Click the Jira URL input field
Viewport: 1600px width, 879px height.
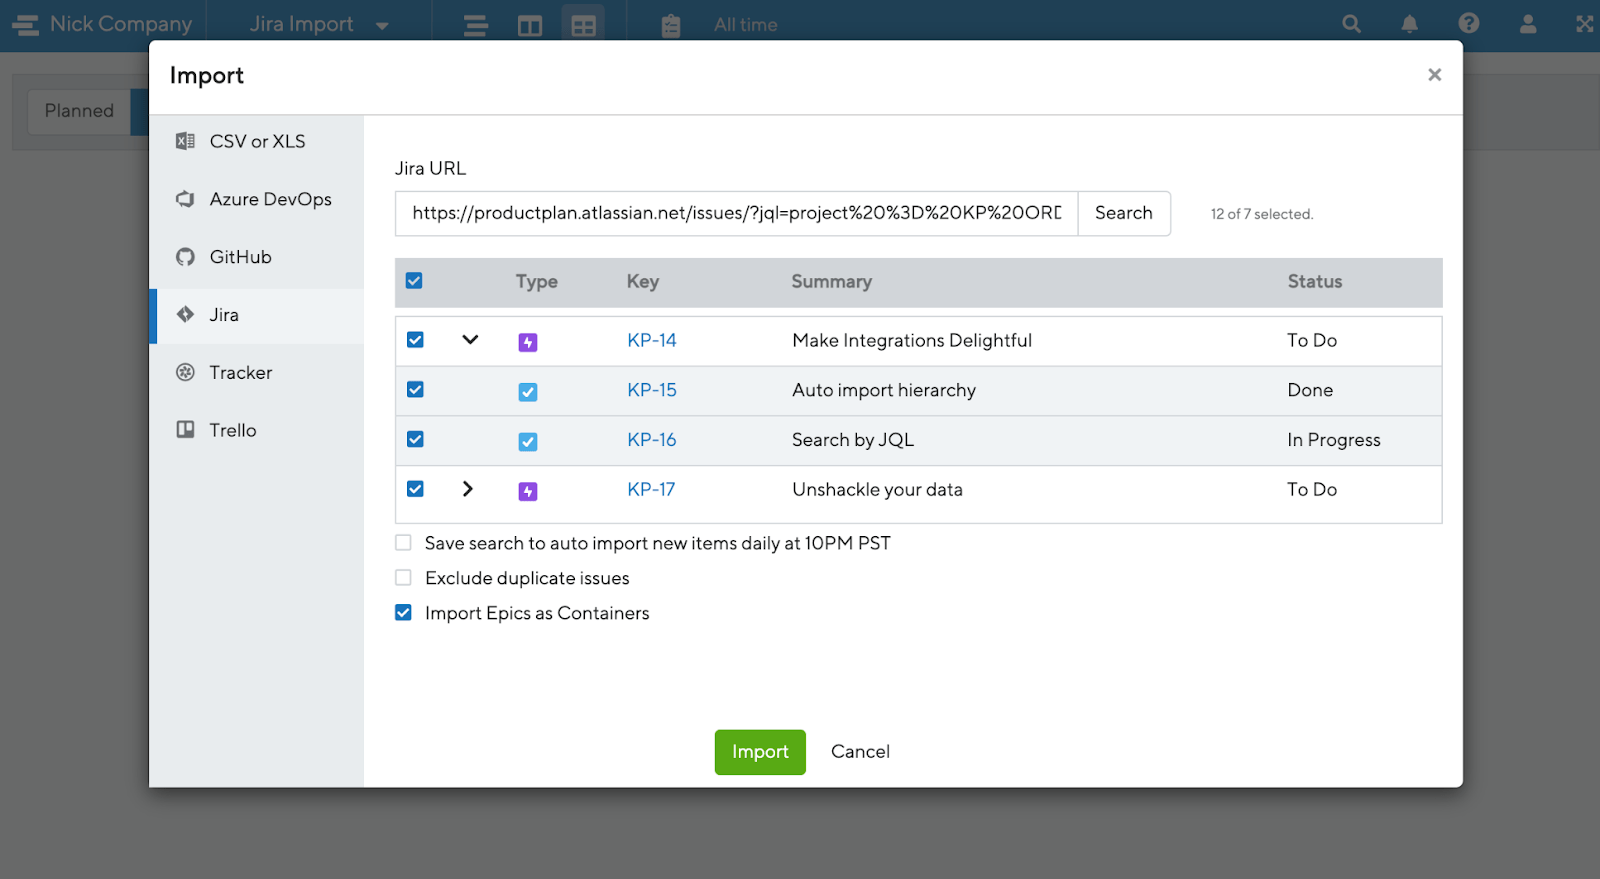736,214
